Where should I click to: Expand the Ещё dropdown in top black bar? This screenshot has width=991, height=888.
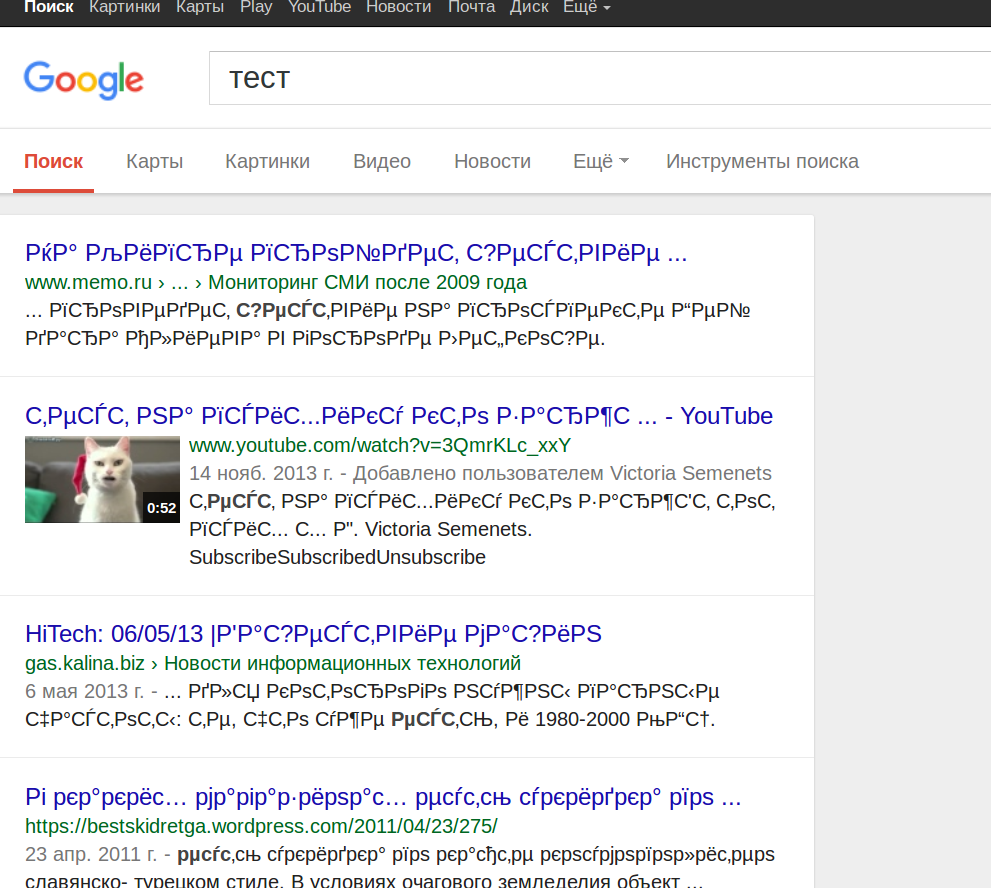coord(587,8)
